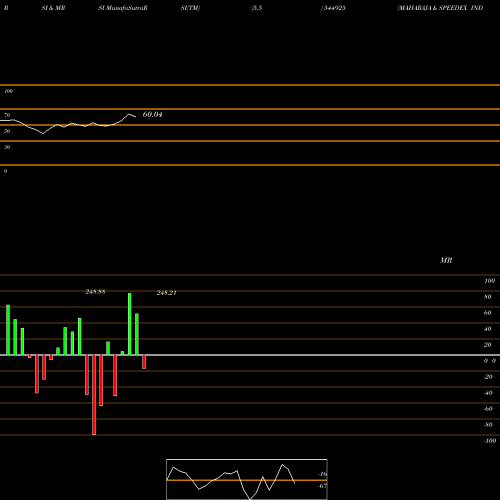Click the SI MunafaSutraR header text
Image resolution: width=500 pixels, height=500 pixels.
123,8
